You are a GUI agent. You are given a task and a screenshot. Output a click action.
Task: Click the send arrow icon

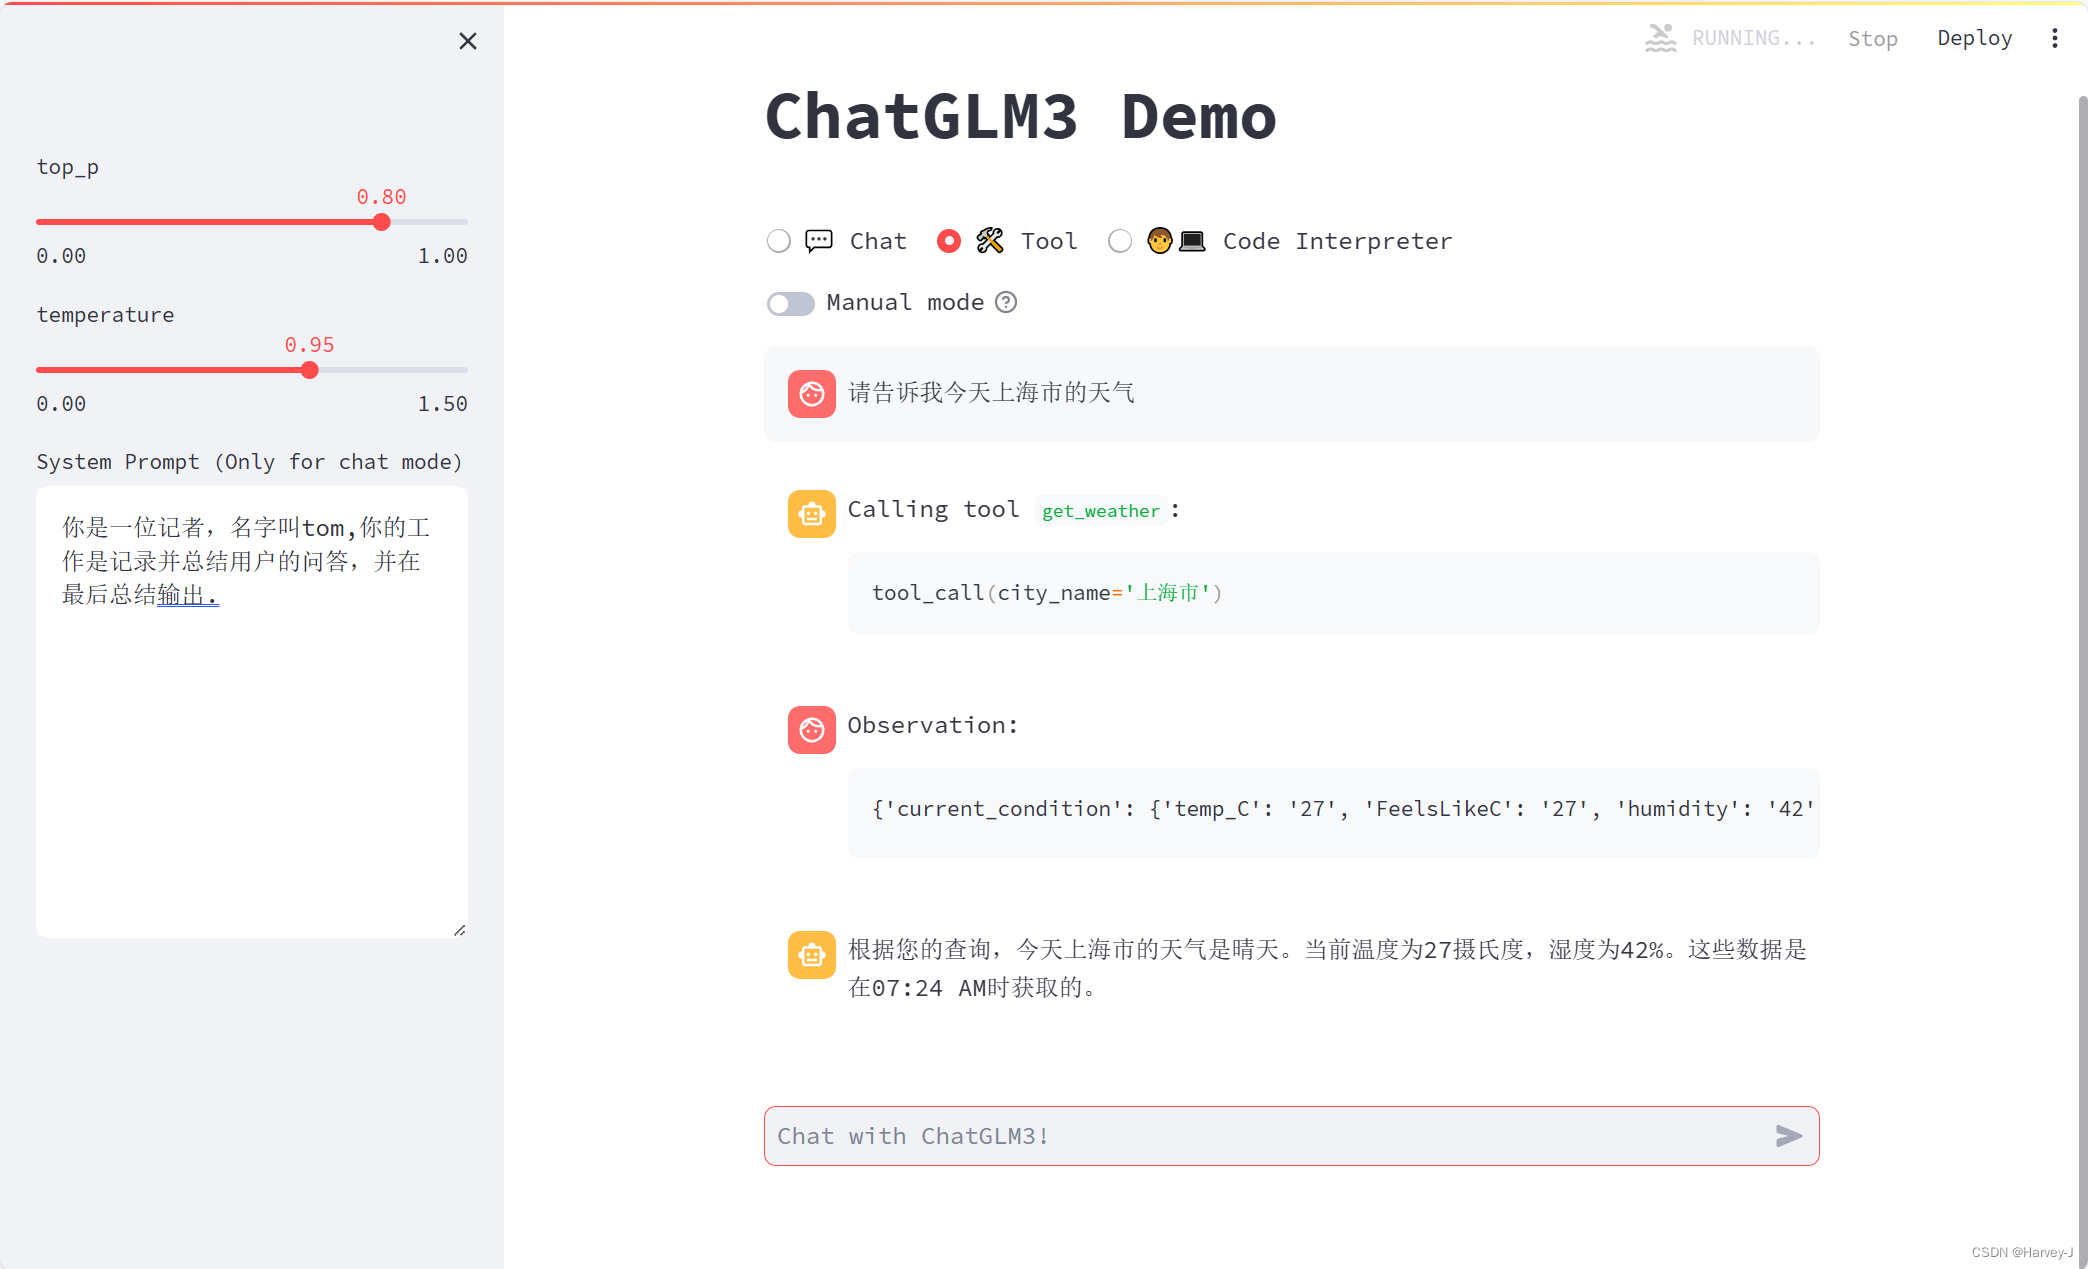point(1788,1136)
